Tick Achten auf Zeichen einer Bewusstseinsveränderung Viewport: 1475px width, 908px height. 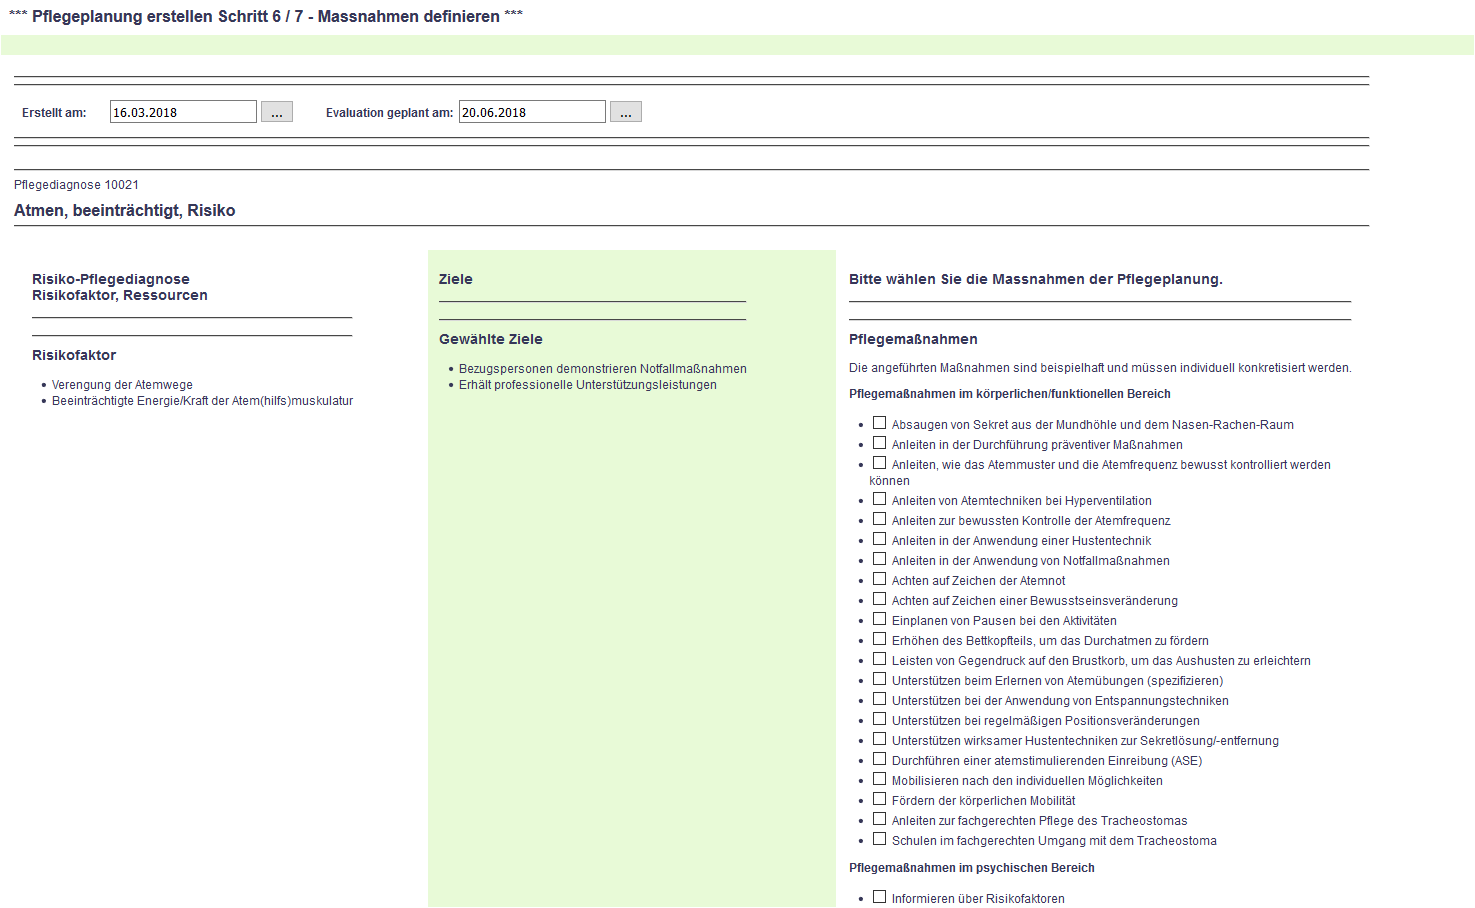pyautogui.click(x=879, y=599)
